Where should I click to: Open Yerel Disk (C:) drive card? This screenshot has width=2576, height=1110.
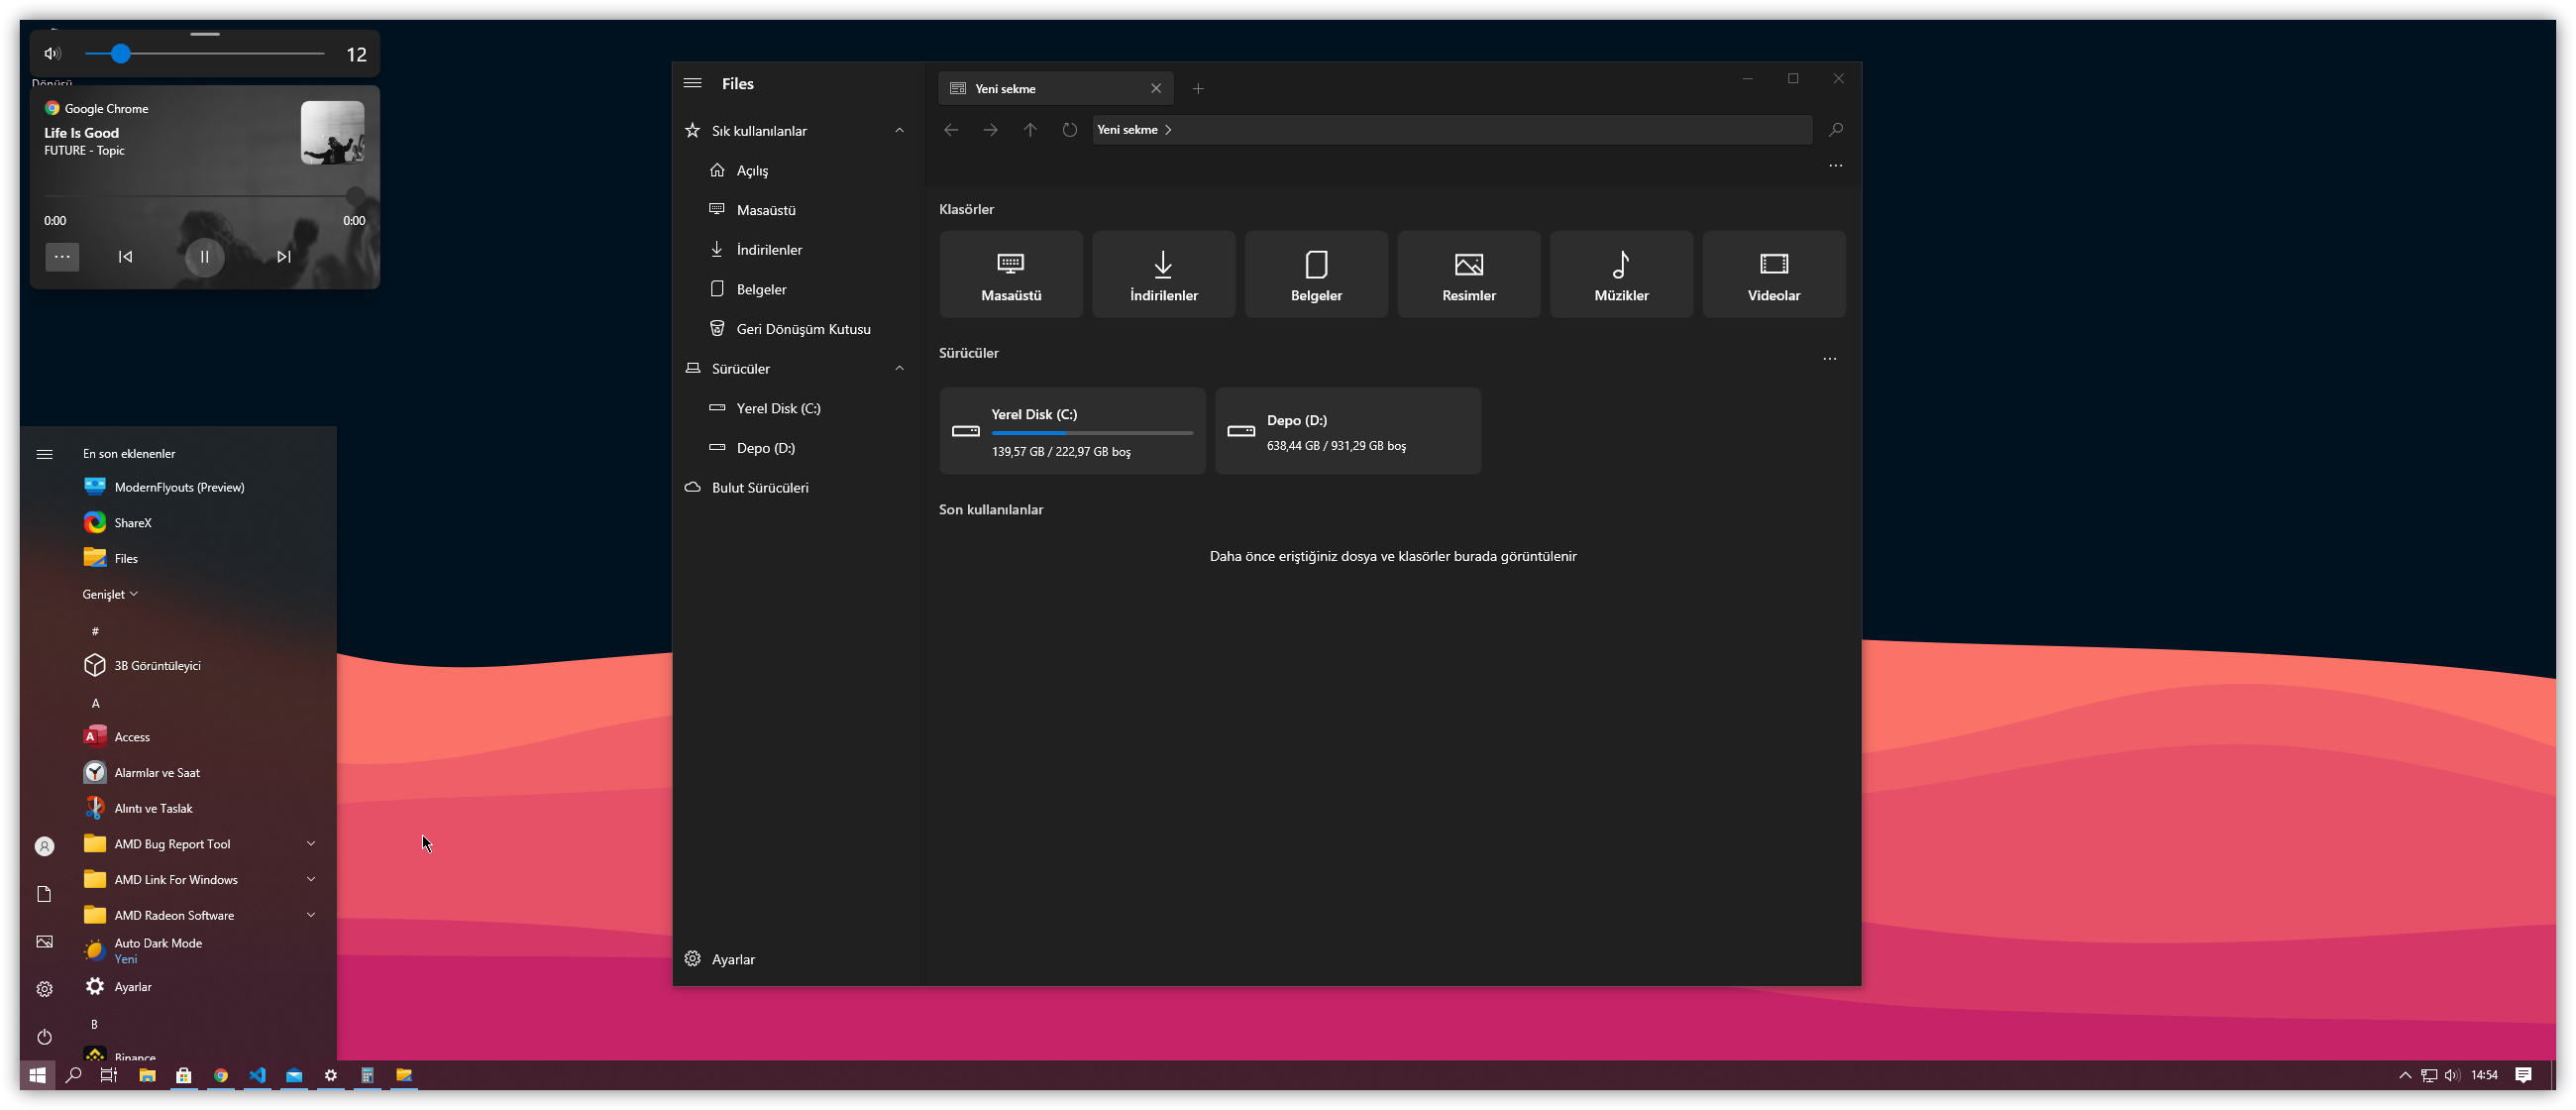1071,431
